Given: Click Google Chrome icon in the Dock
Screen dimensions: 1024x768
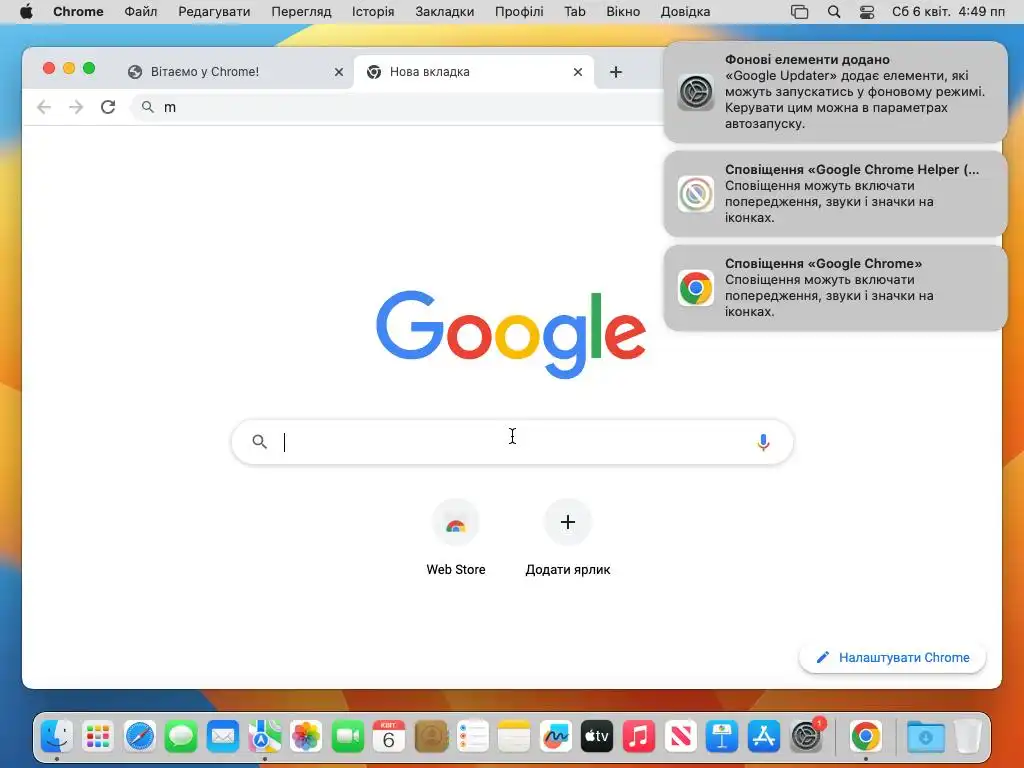Looking at the screenshot, I should 866,737.
